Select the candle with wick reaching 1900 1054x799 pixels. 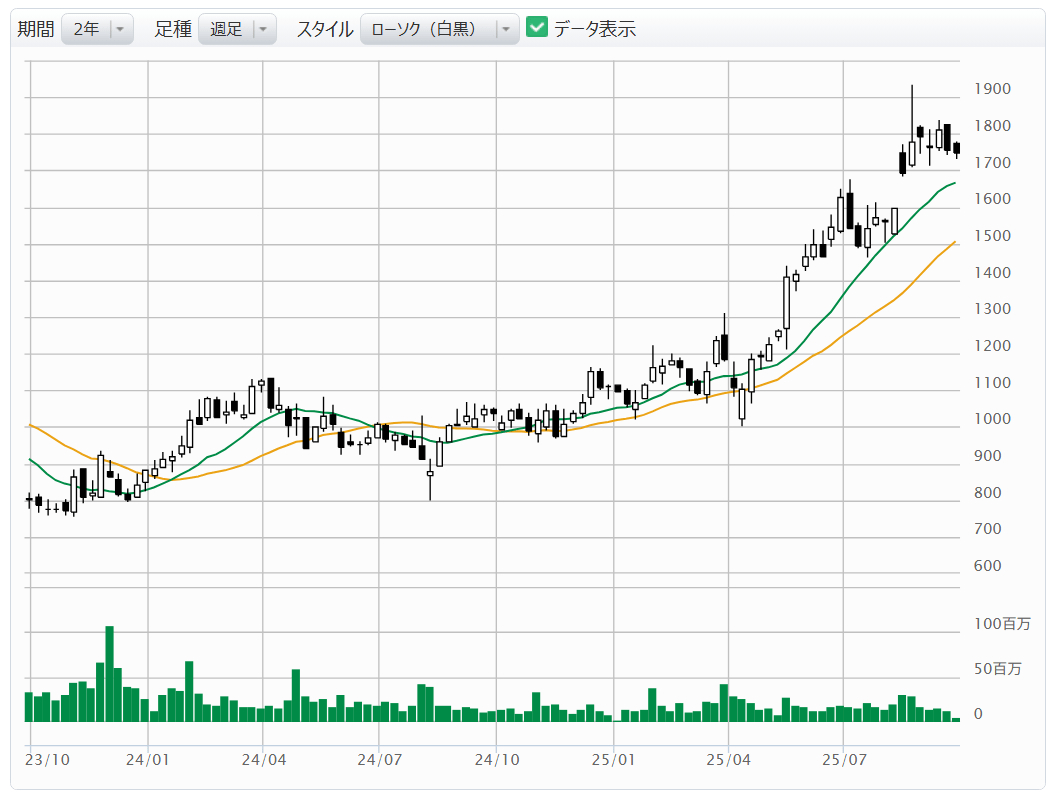click(912, 152)
